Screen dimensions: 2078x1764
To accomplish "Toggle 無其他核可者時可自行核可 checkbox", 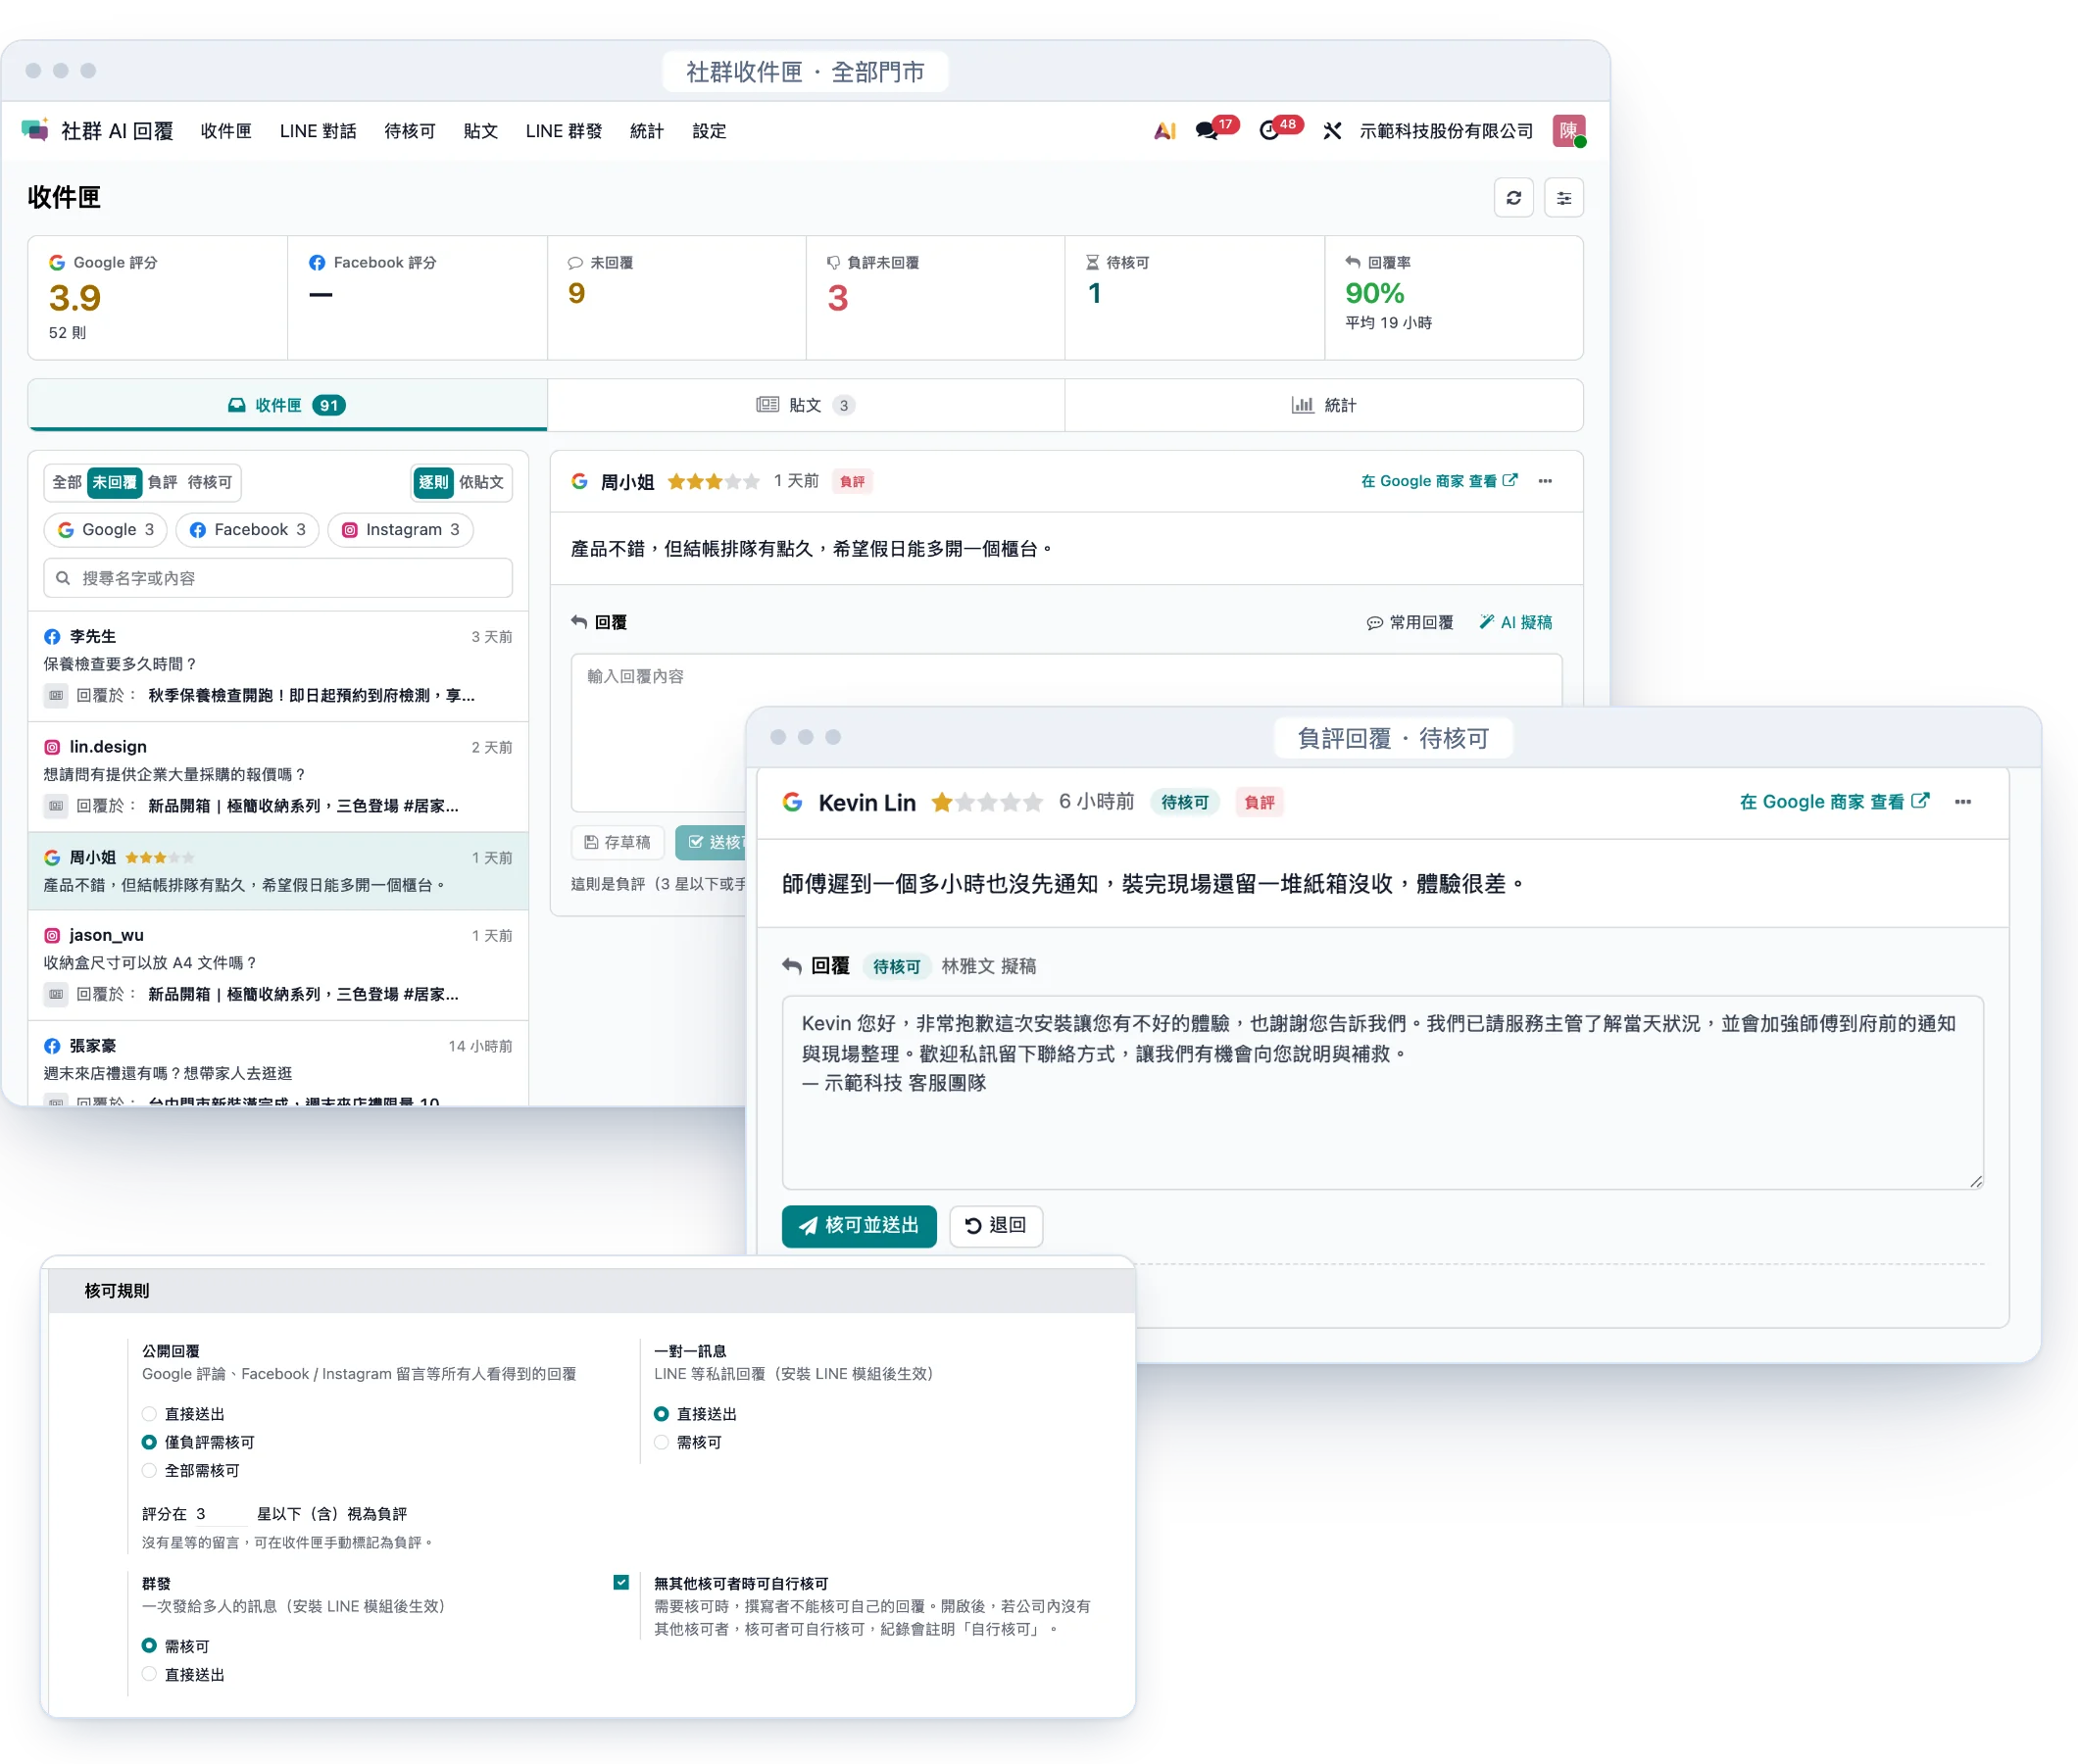I will (621, 1582).
